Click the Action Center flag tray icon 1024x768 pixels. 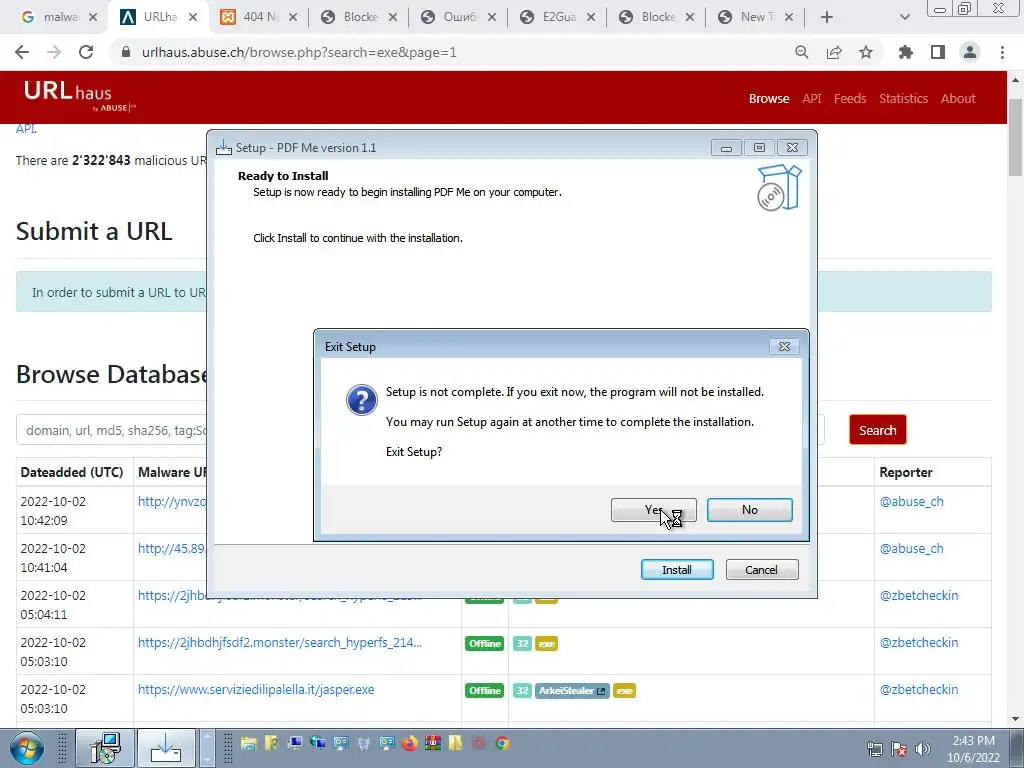point(899,749)
